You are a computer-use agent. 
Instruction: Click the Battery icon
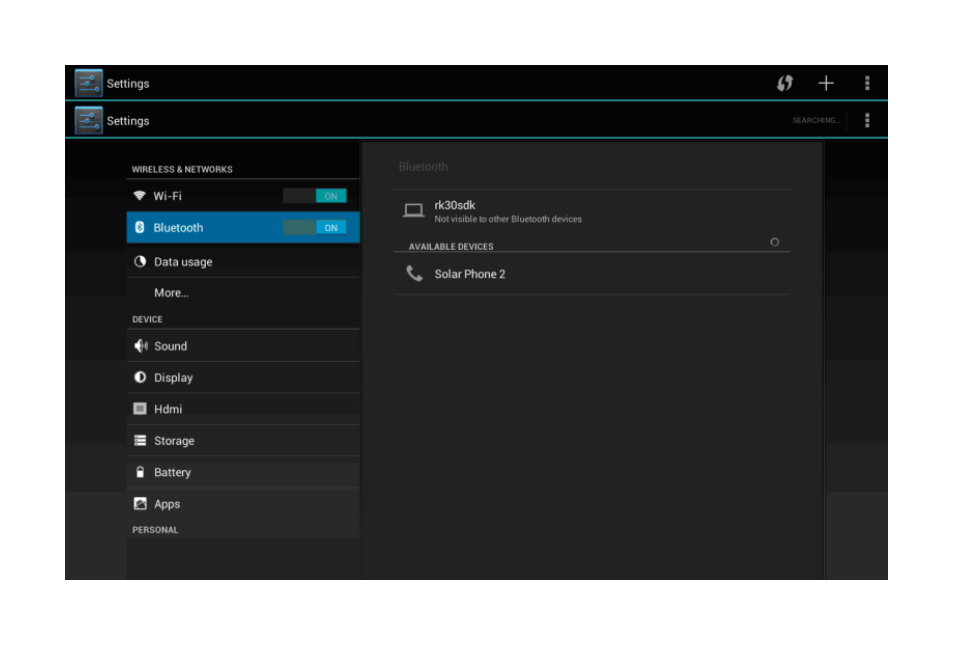pos(140,472)
